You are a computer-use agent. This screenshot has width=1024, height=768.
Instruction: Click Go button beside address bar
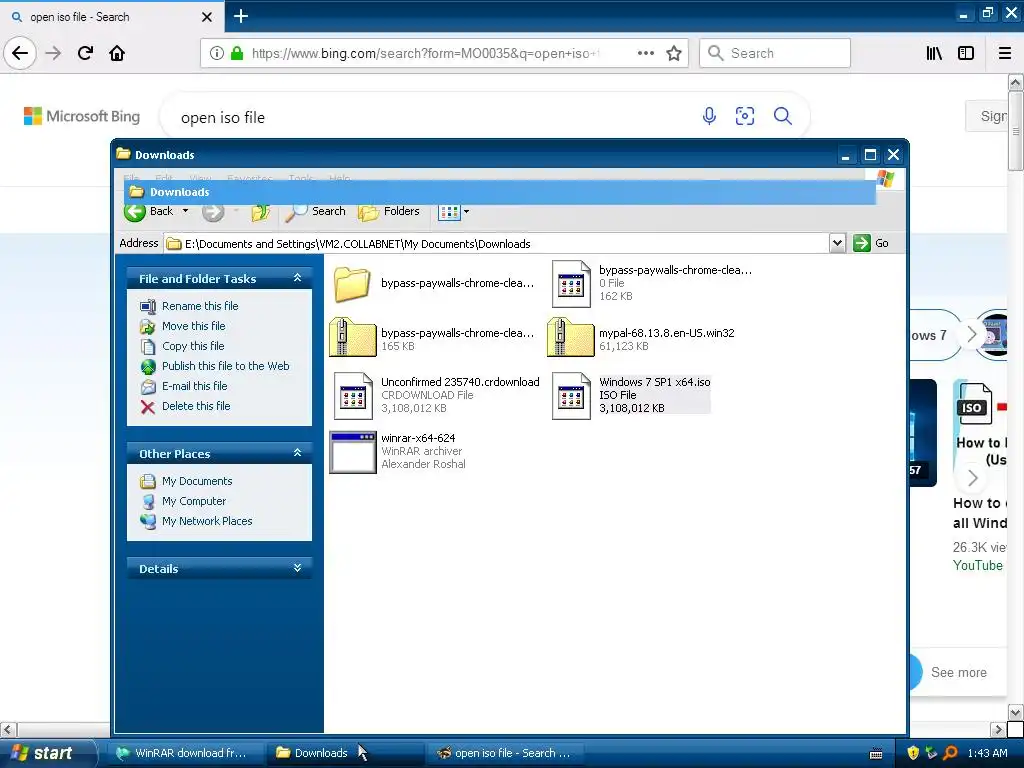tap(871, 243)
